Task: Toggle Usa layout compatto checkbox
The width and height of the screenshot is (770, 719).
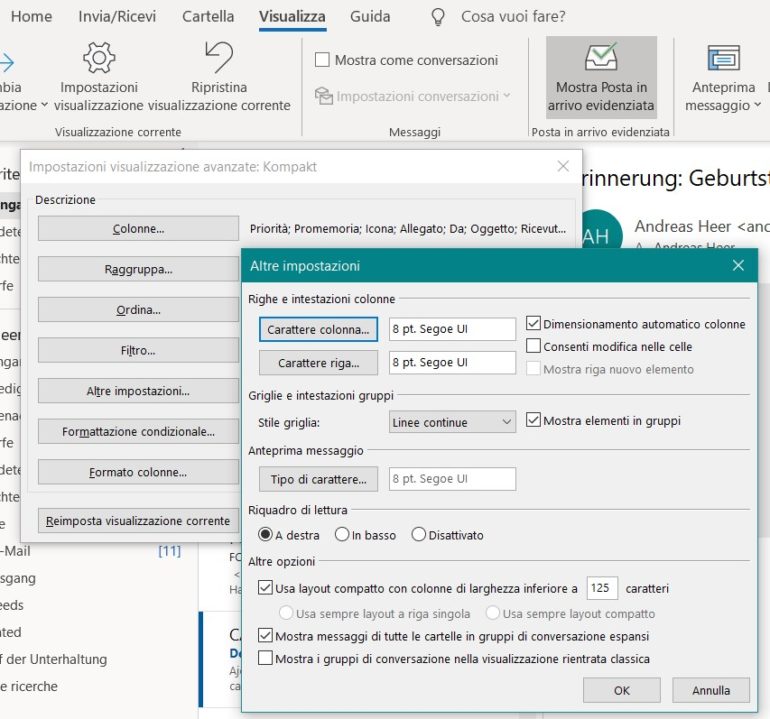Action: pyautogui.click(x=265, y=587)
